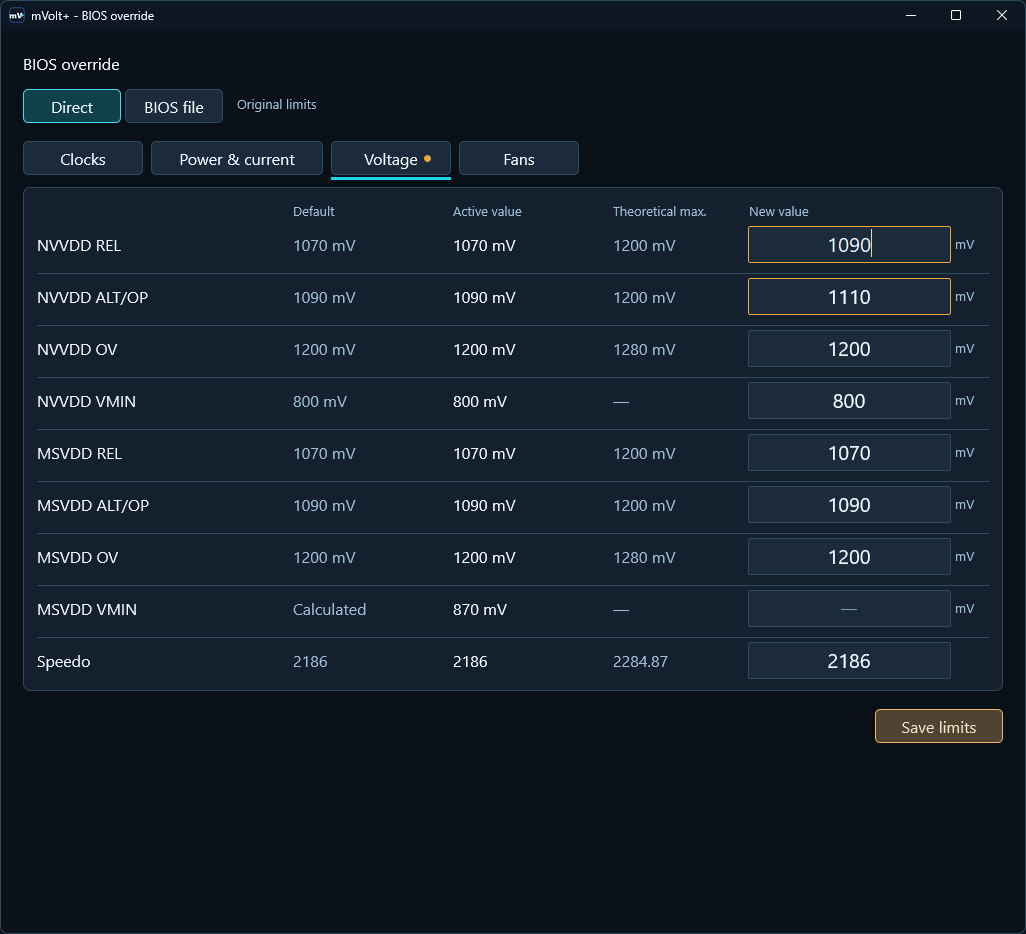1026x934 pixels.
Task: Click the NVVDD OV new value field
Action: coord(849,349)
